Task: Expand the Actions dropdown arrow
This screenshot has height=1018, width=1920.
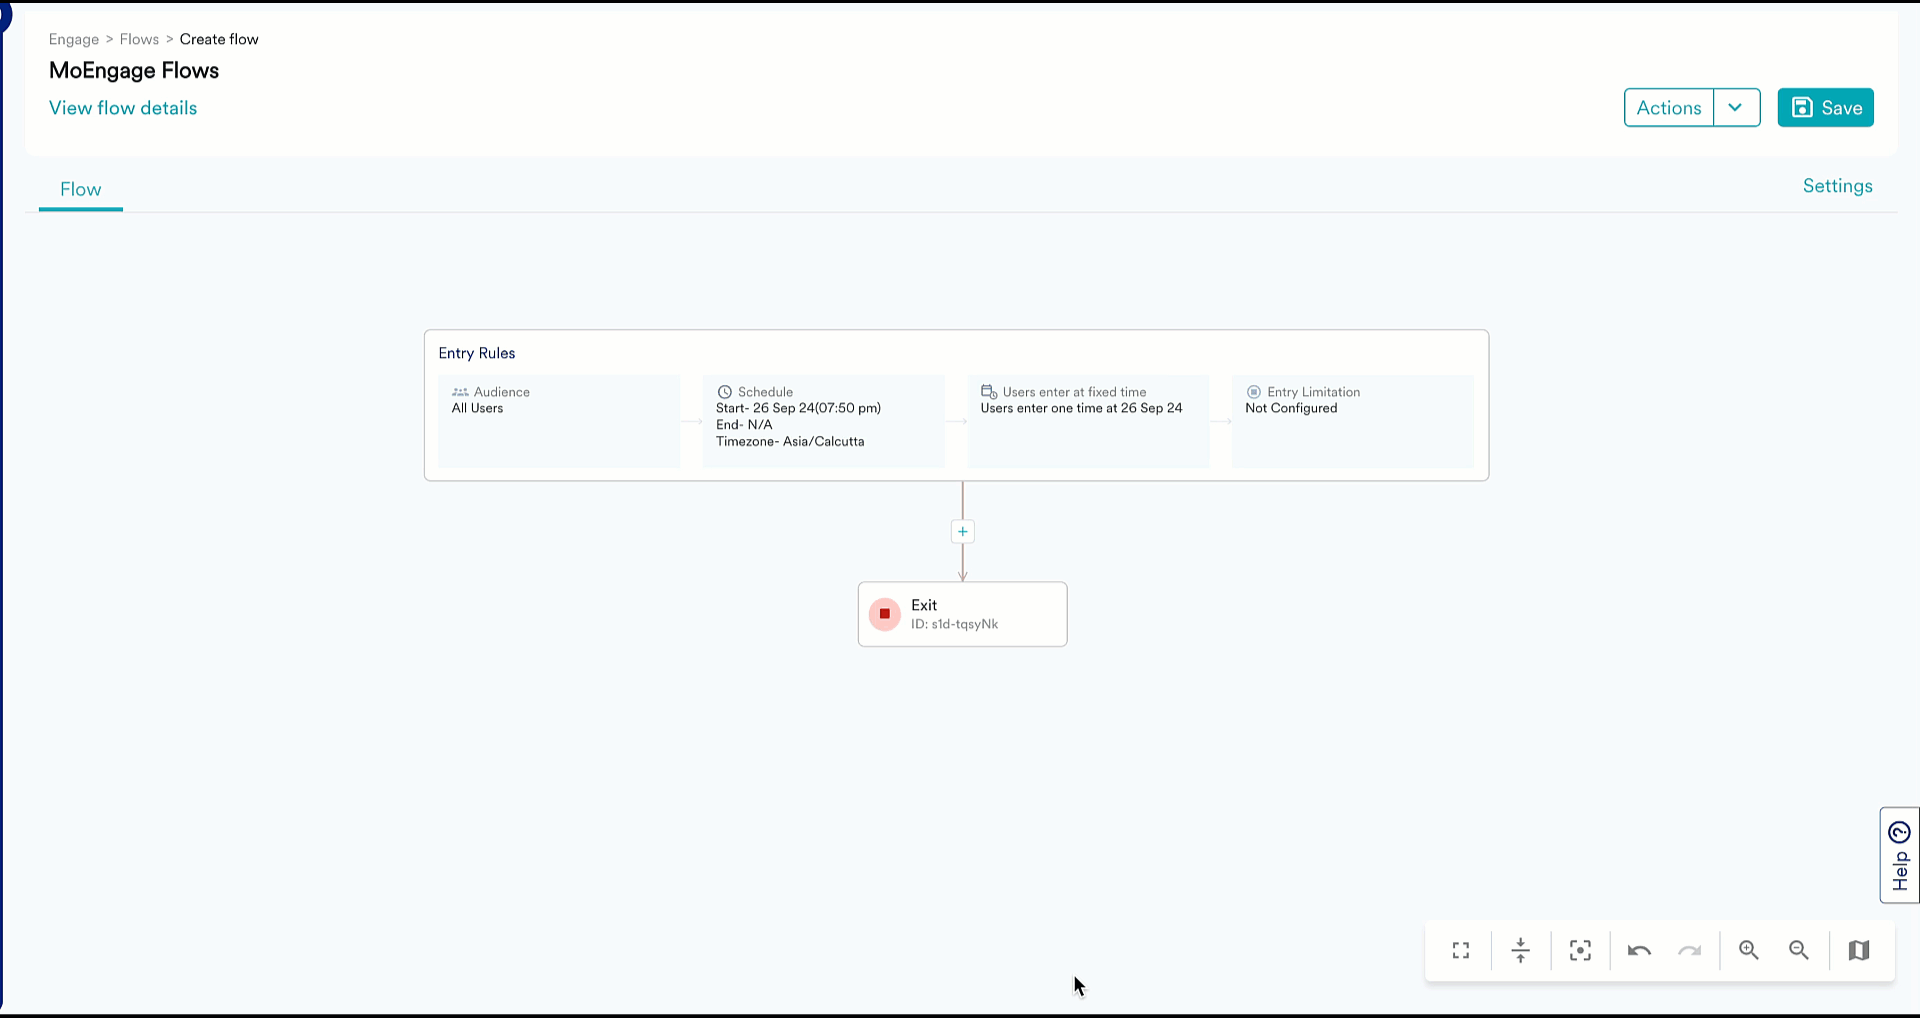Action: click(x=1736, y=108)
